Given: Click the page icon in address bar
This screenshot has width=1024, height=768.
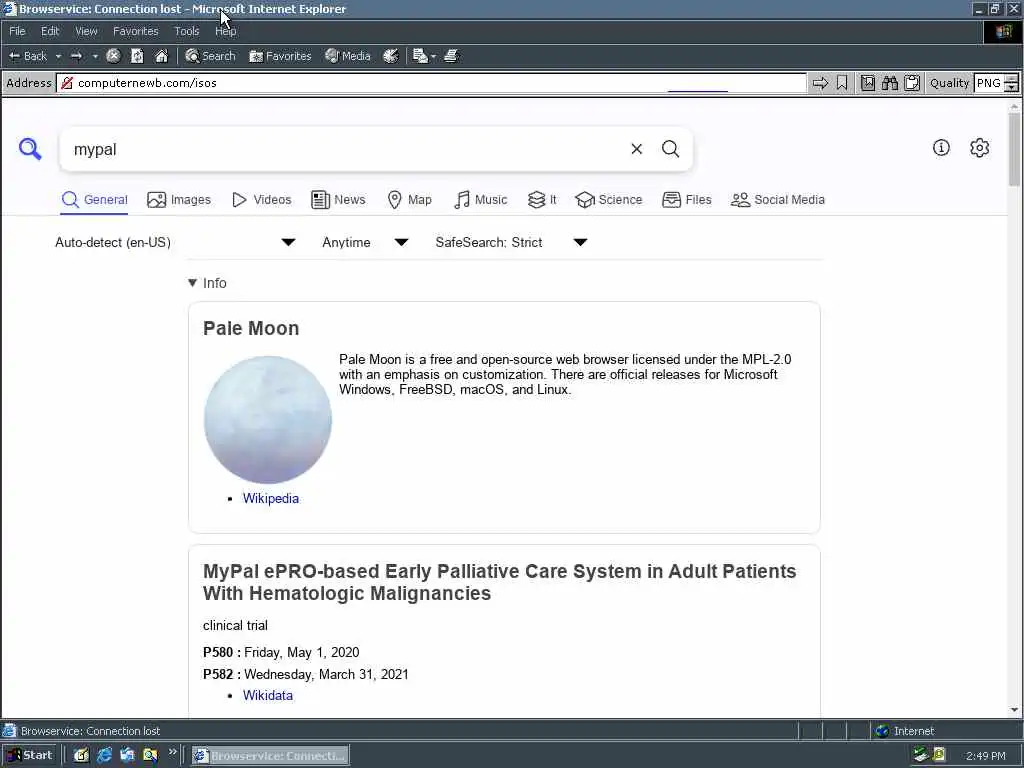Looking at the screenshot, I should click(67, 83).
